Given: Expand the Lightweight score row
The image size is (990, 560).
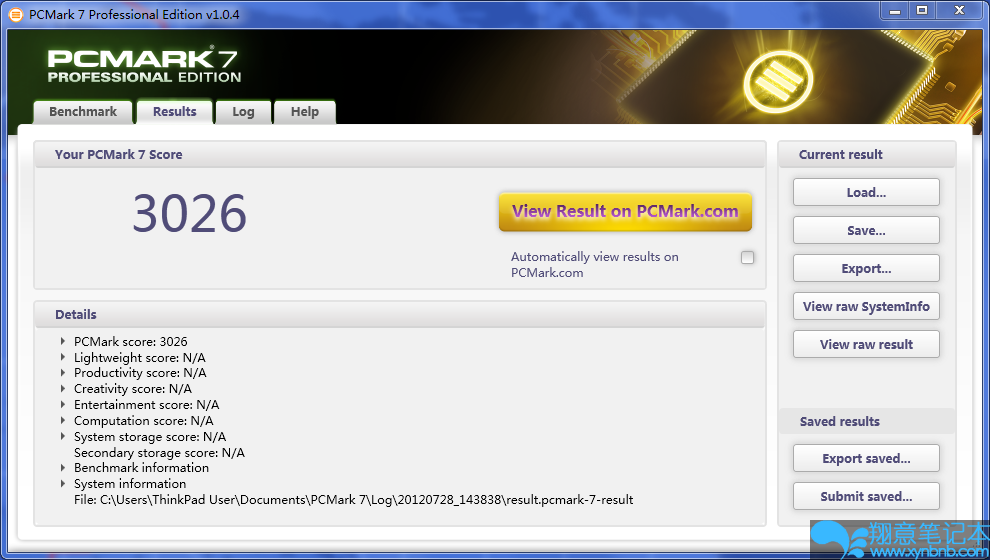Looking at the screenshot, I should 63,357.
